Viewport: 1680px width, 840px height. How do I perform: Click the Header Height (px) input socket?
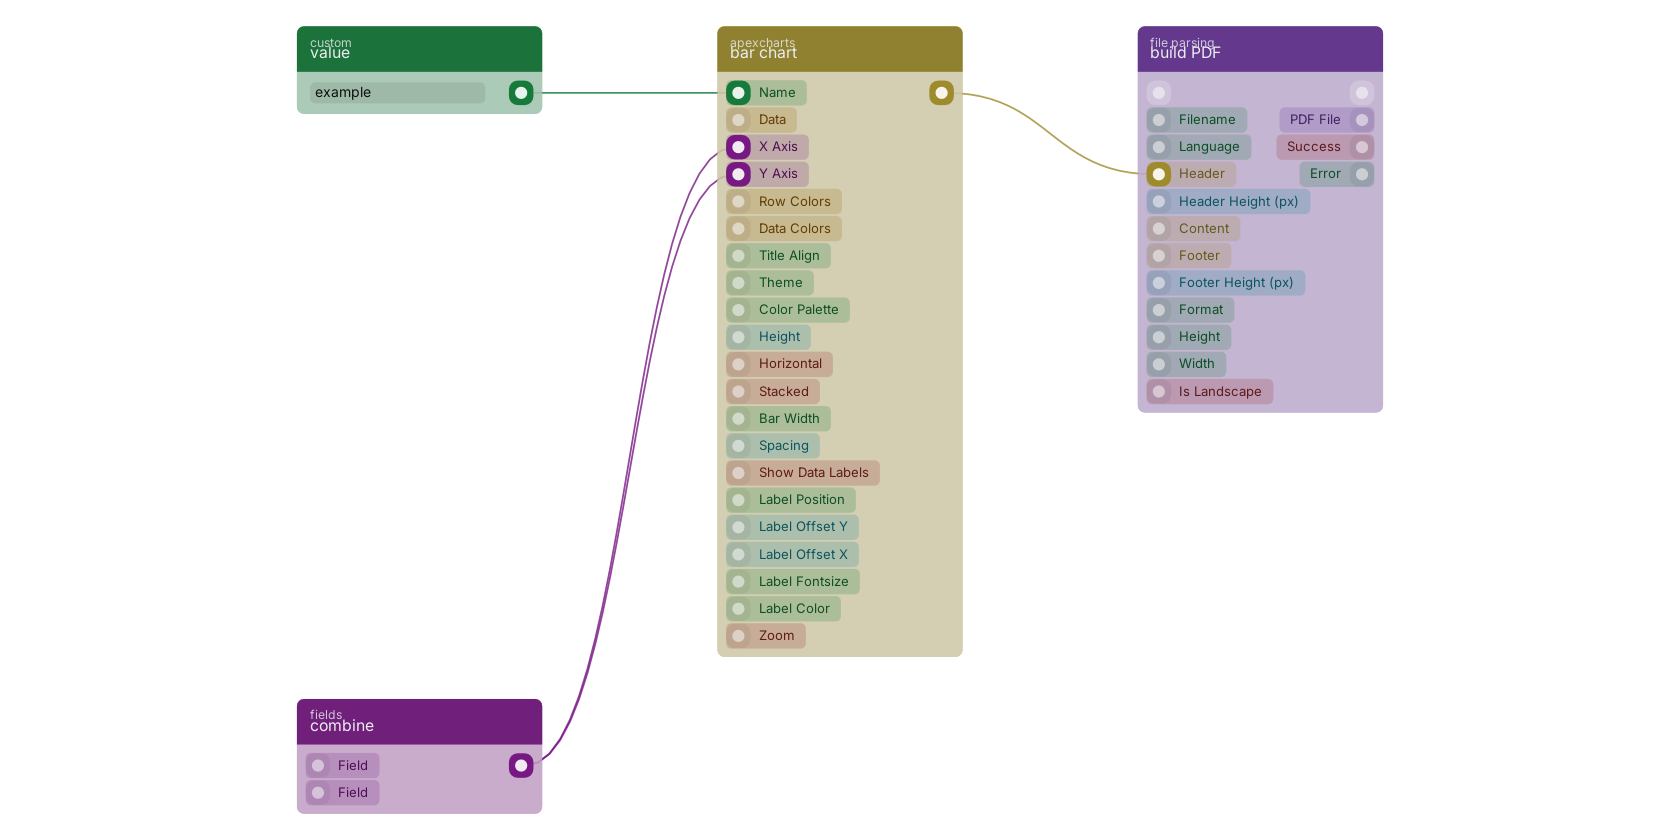click(x=1159, y=202)
